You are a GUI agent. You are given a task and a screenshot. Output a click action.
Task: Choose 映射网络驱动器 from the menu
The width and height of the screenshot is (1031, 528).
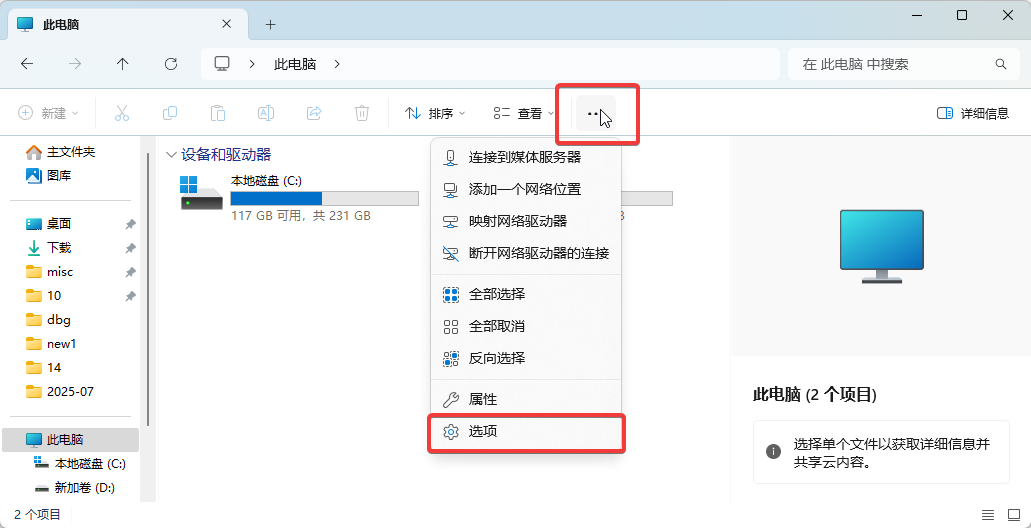[x=525, y=221]
